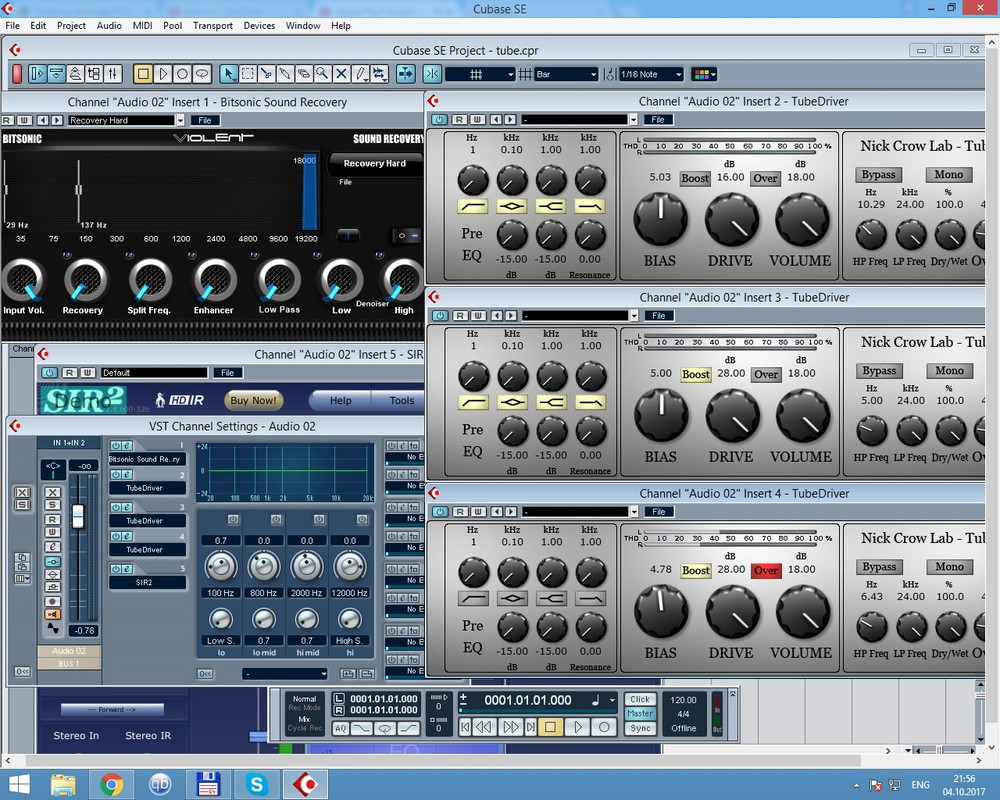
Task: Select the Range Selection tool
Action: 247,74
